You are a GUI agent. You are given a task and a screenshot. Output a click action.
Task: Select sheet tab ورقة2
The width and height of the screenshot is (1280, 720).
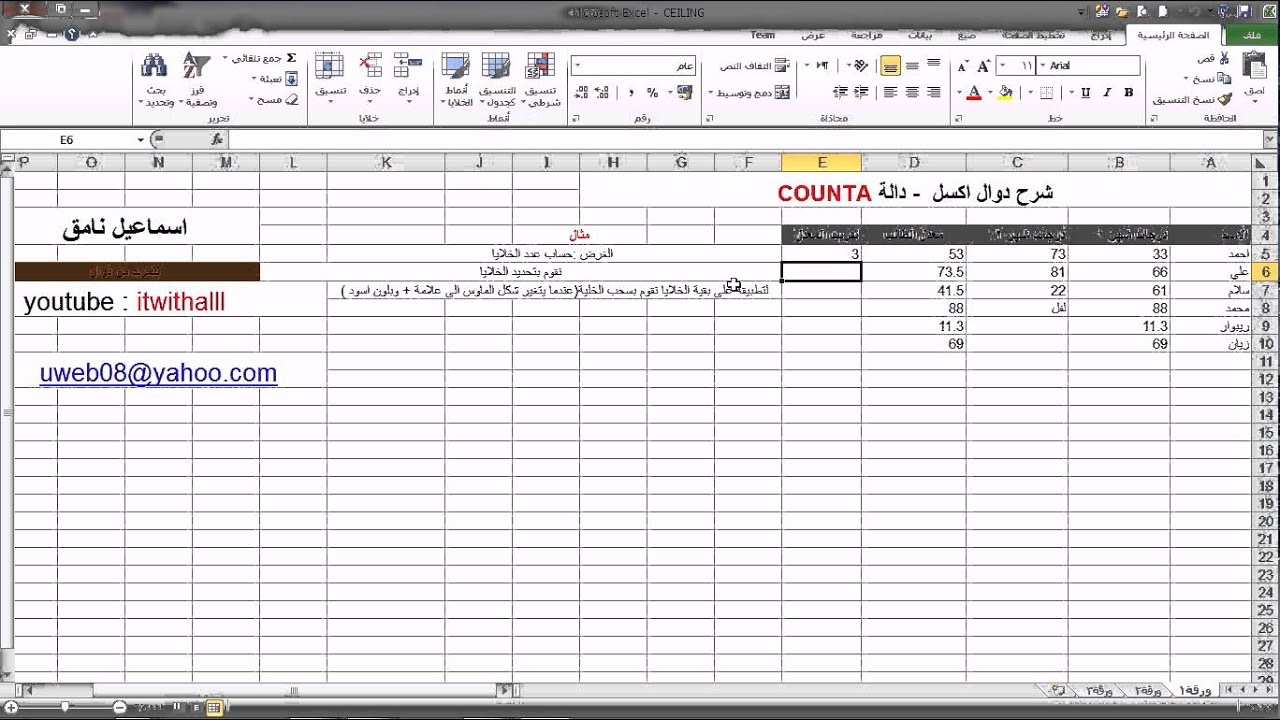1147,690
